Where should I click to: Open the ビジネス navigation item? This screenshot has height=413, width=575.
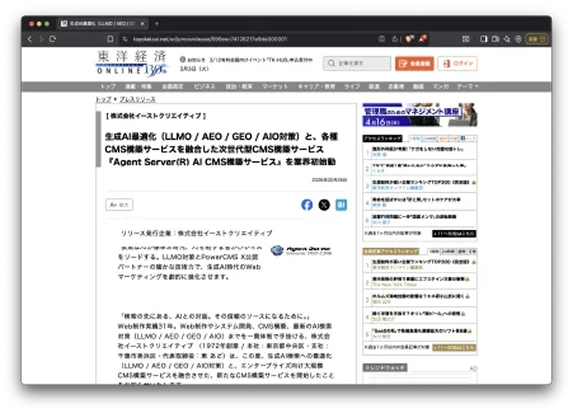tap(204, 86)
